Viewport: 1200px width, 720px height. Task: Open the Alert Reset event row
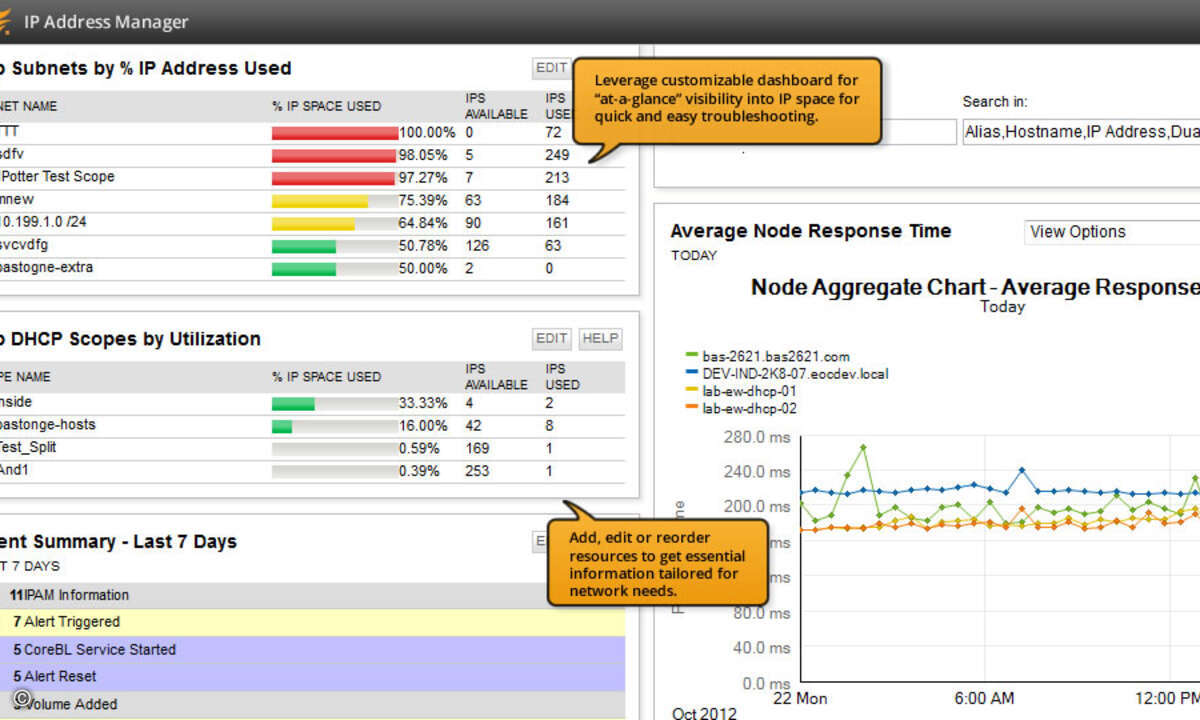tap(312, 677)
